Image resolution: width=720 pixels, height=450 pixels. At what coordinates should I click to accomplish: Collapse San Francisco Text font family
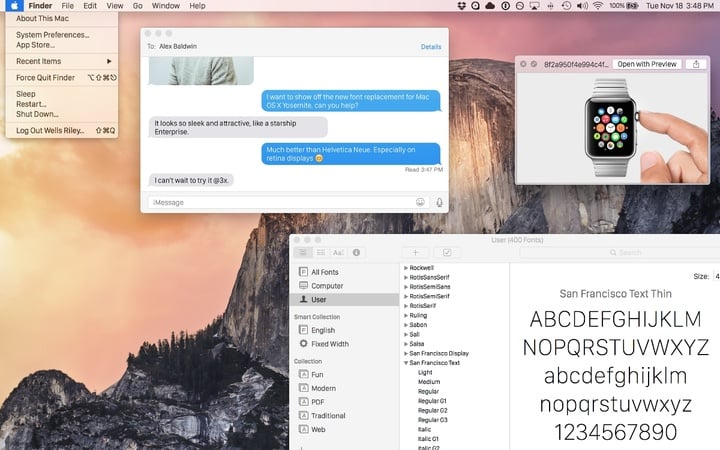406,363
